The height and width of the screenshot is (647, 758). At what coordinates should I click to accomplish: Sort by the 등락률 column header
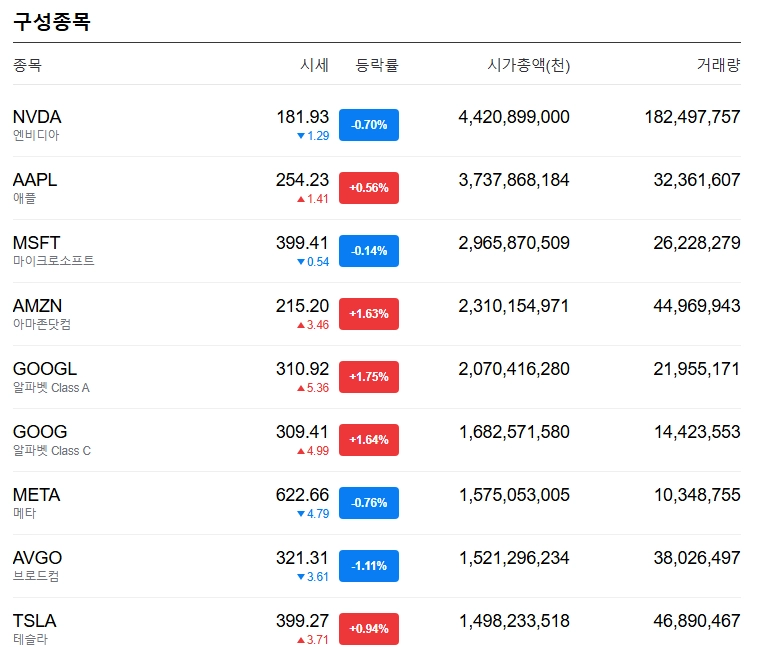pyautogui.click(x=377, y=66)
